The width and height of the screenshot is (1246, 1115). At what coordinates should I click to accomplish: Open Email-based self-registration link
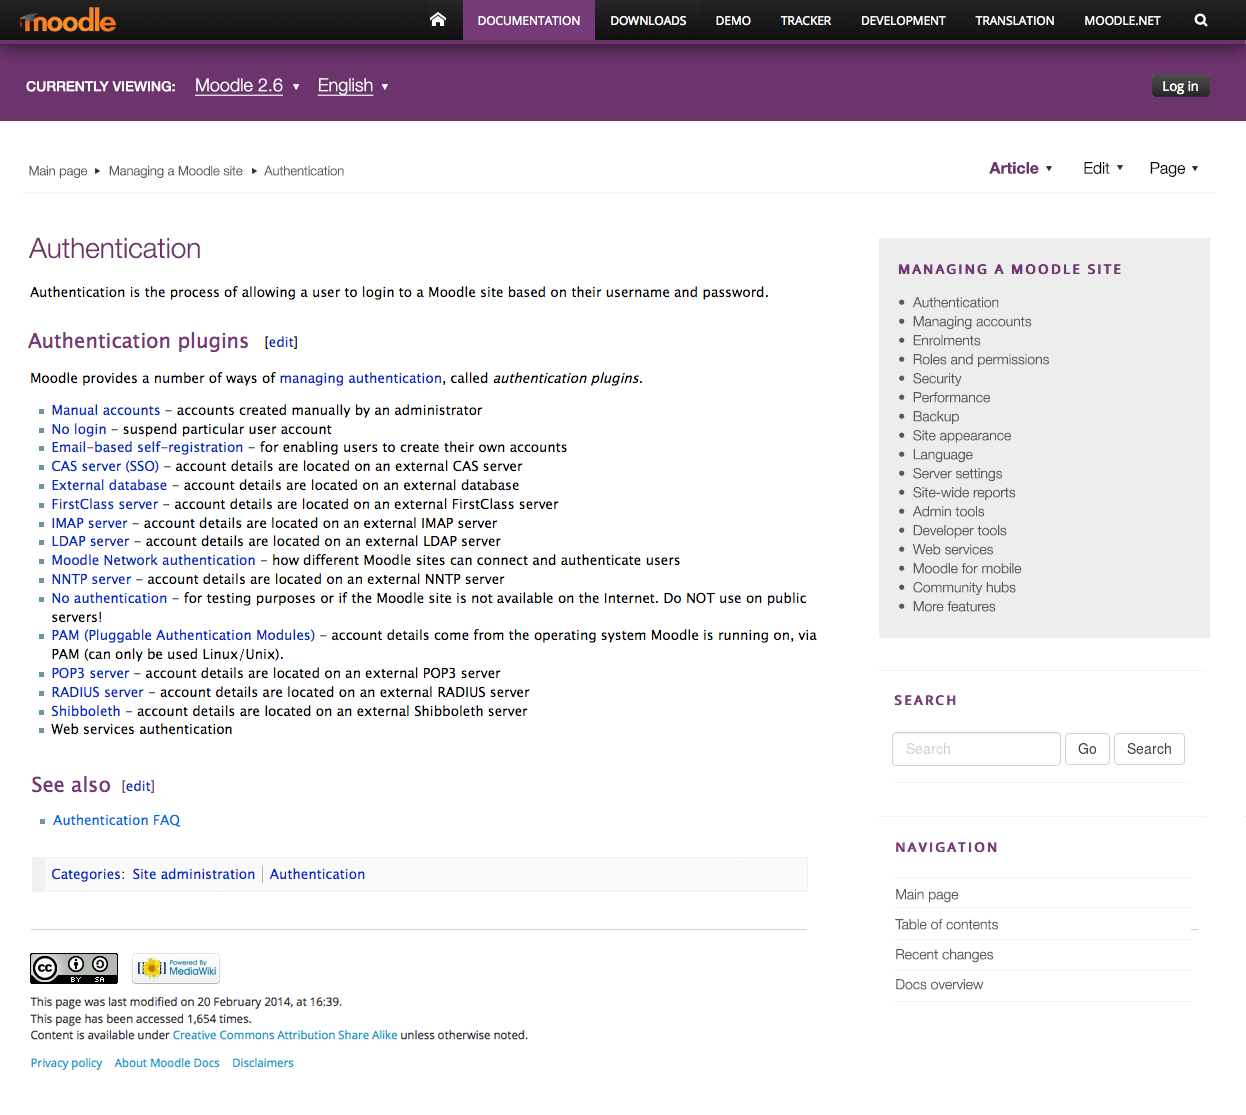click(x=147, y=447)
